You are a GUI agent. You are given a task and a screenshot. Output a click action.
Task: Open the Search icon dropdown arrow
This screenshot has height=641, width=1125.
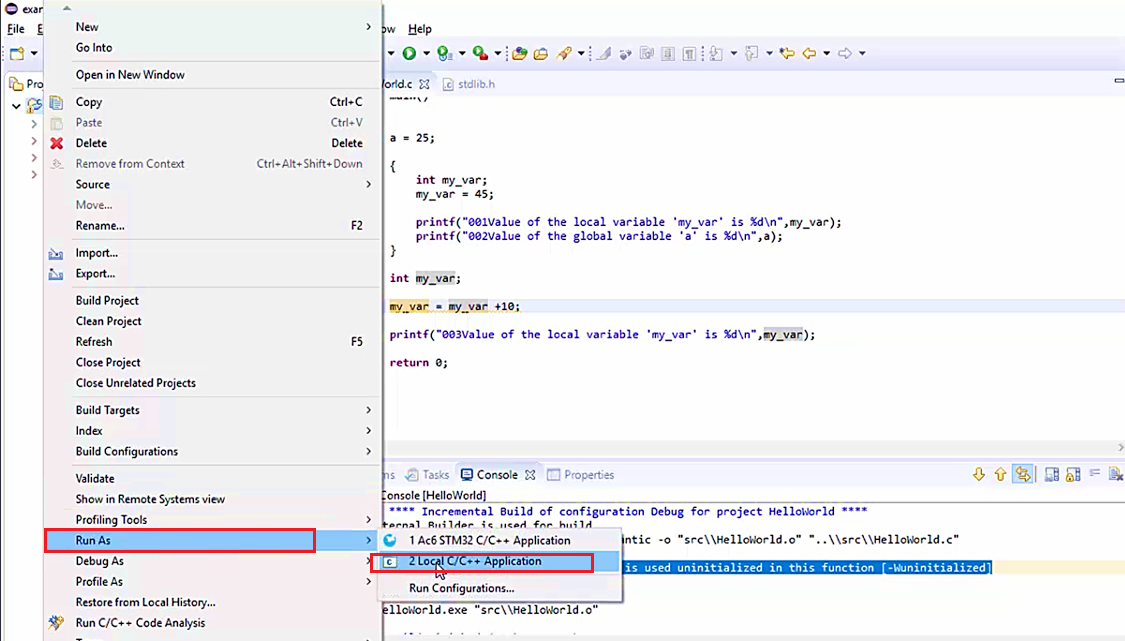coord(581,53)
